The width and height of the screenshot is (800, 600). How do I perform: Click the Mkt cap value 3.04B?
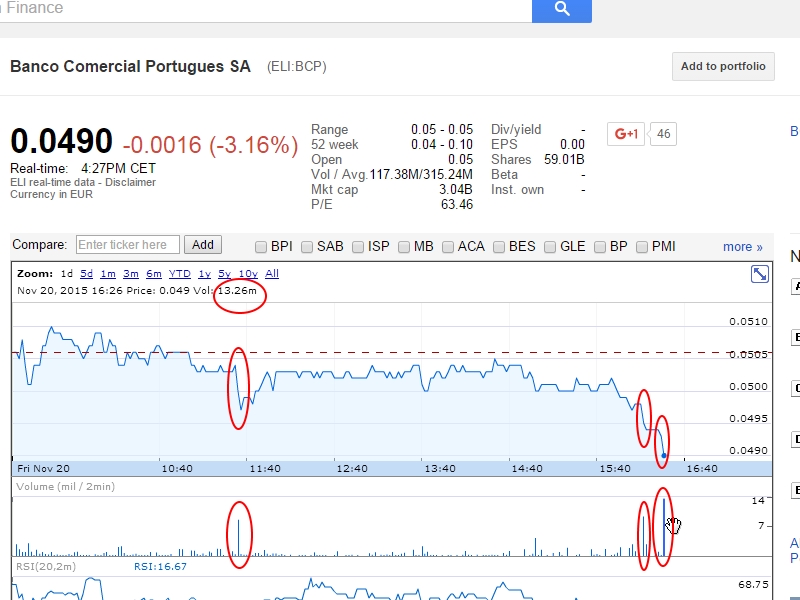(456, 190)
